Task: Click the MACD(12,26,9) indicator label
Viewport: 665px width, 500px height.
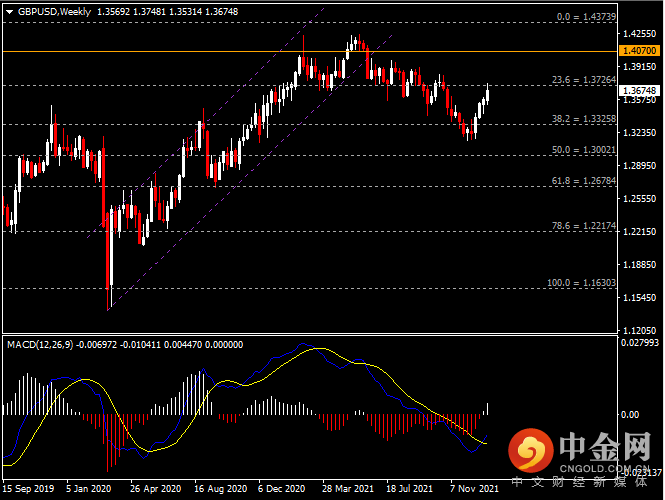Action: click(40, 345)
